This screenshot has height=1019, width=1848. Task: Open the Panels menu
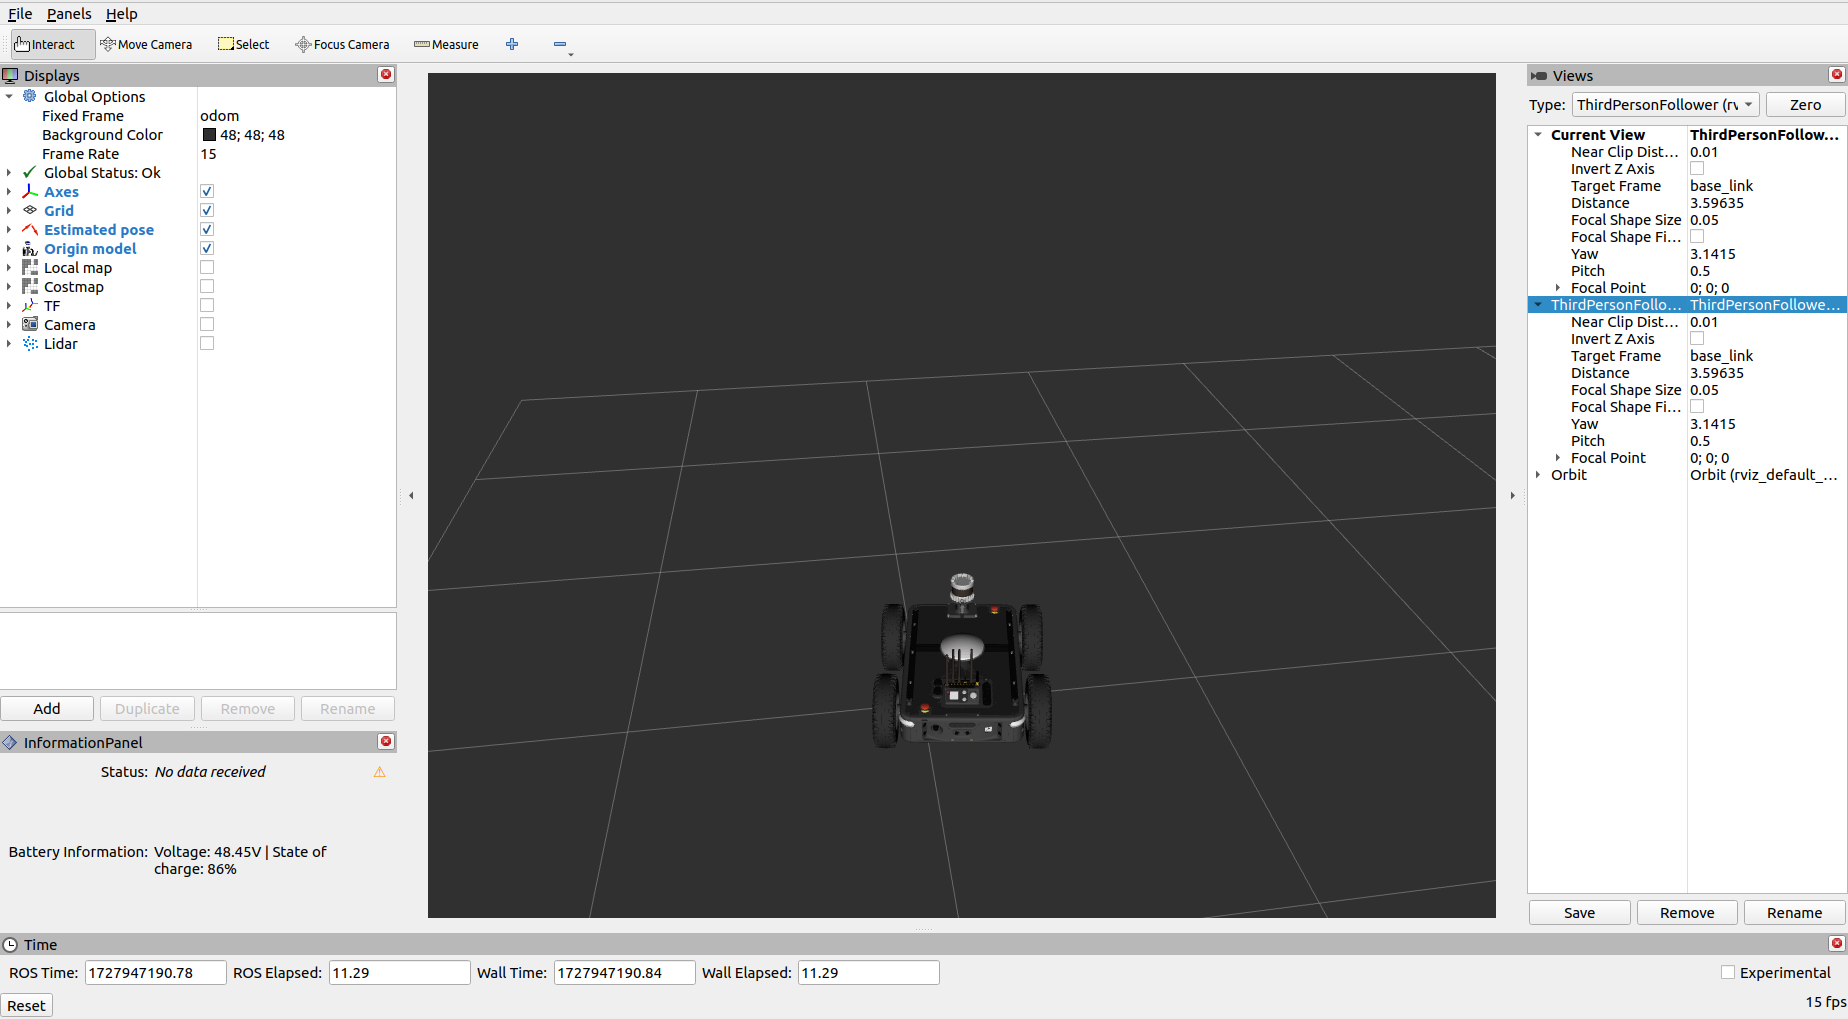point(69,14)
